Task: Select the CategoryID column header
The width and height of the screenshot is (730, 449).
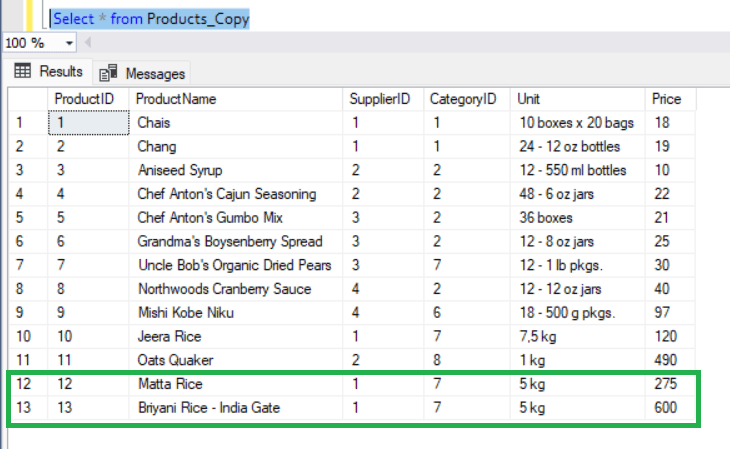Action: 463,99
